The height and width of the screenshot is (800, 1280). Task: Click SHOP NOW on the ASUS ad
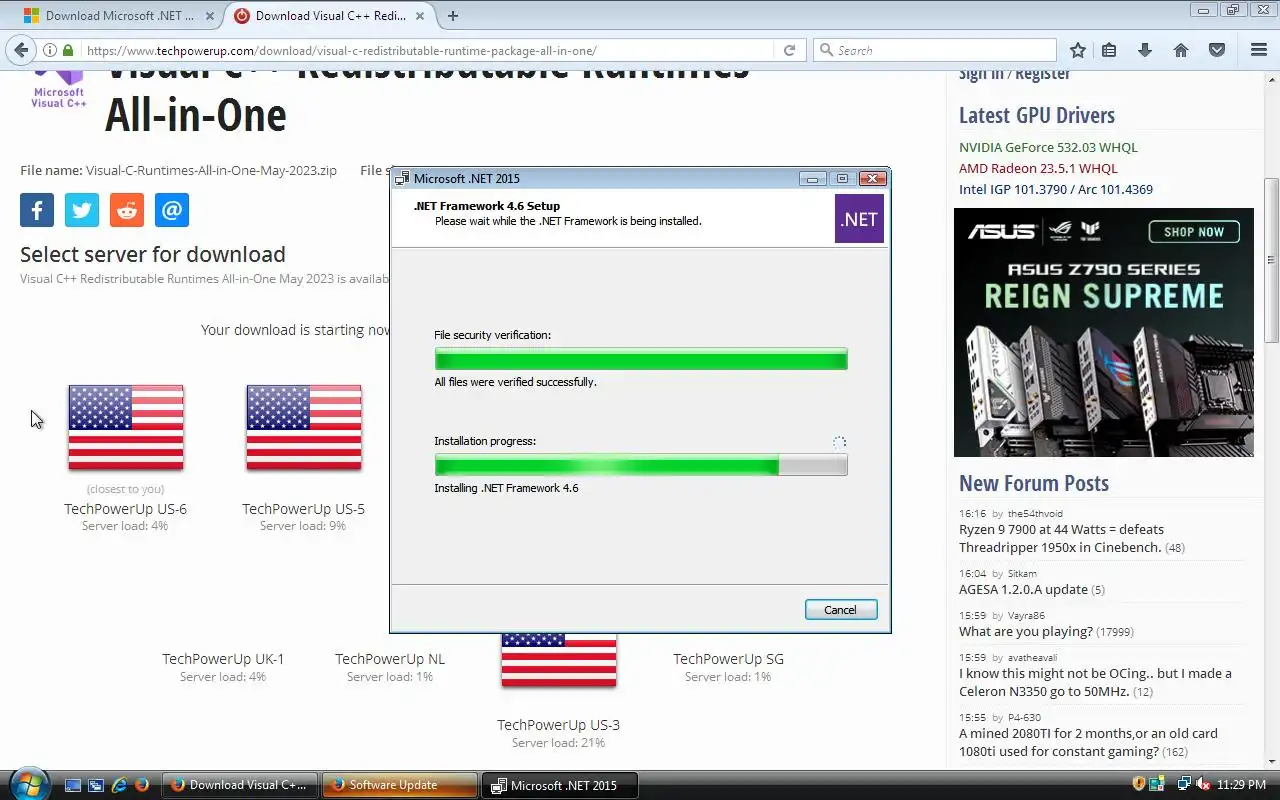1193,232
